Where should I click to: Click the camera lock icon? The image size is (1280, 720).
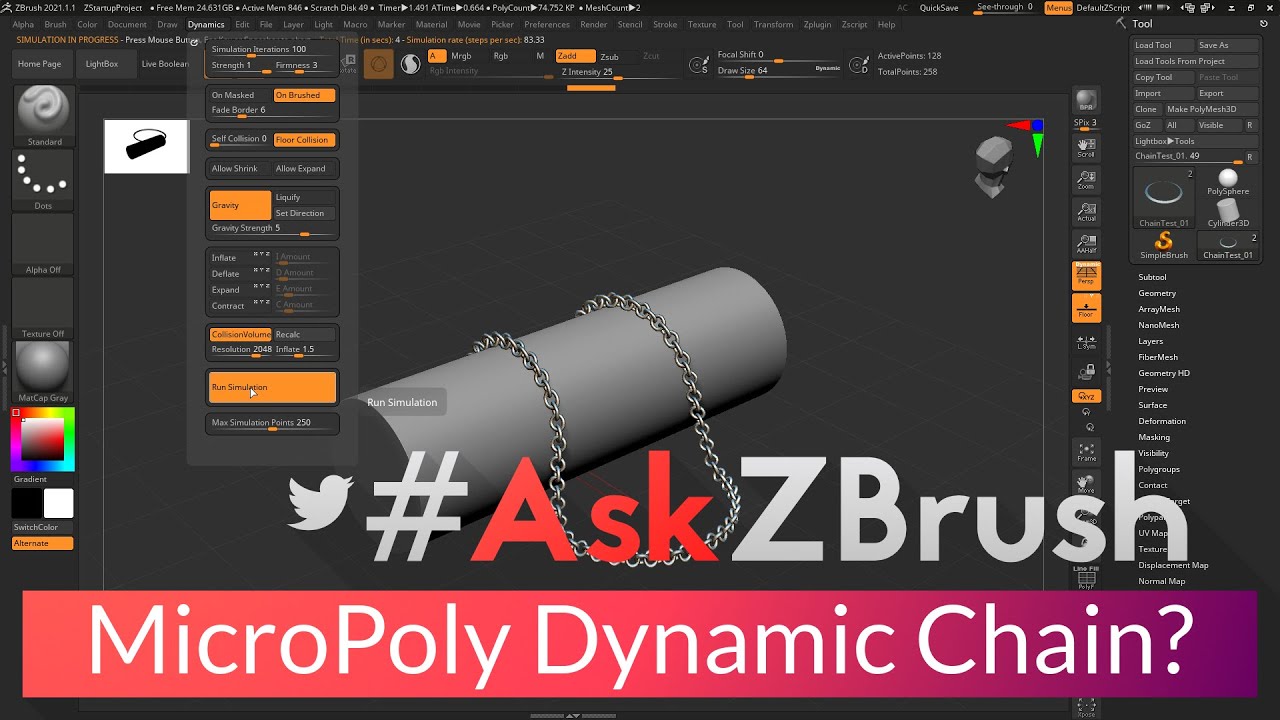[1086, 372]
